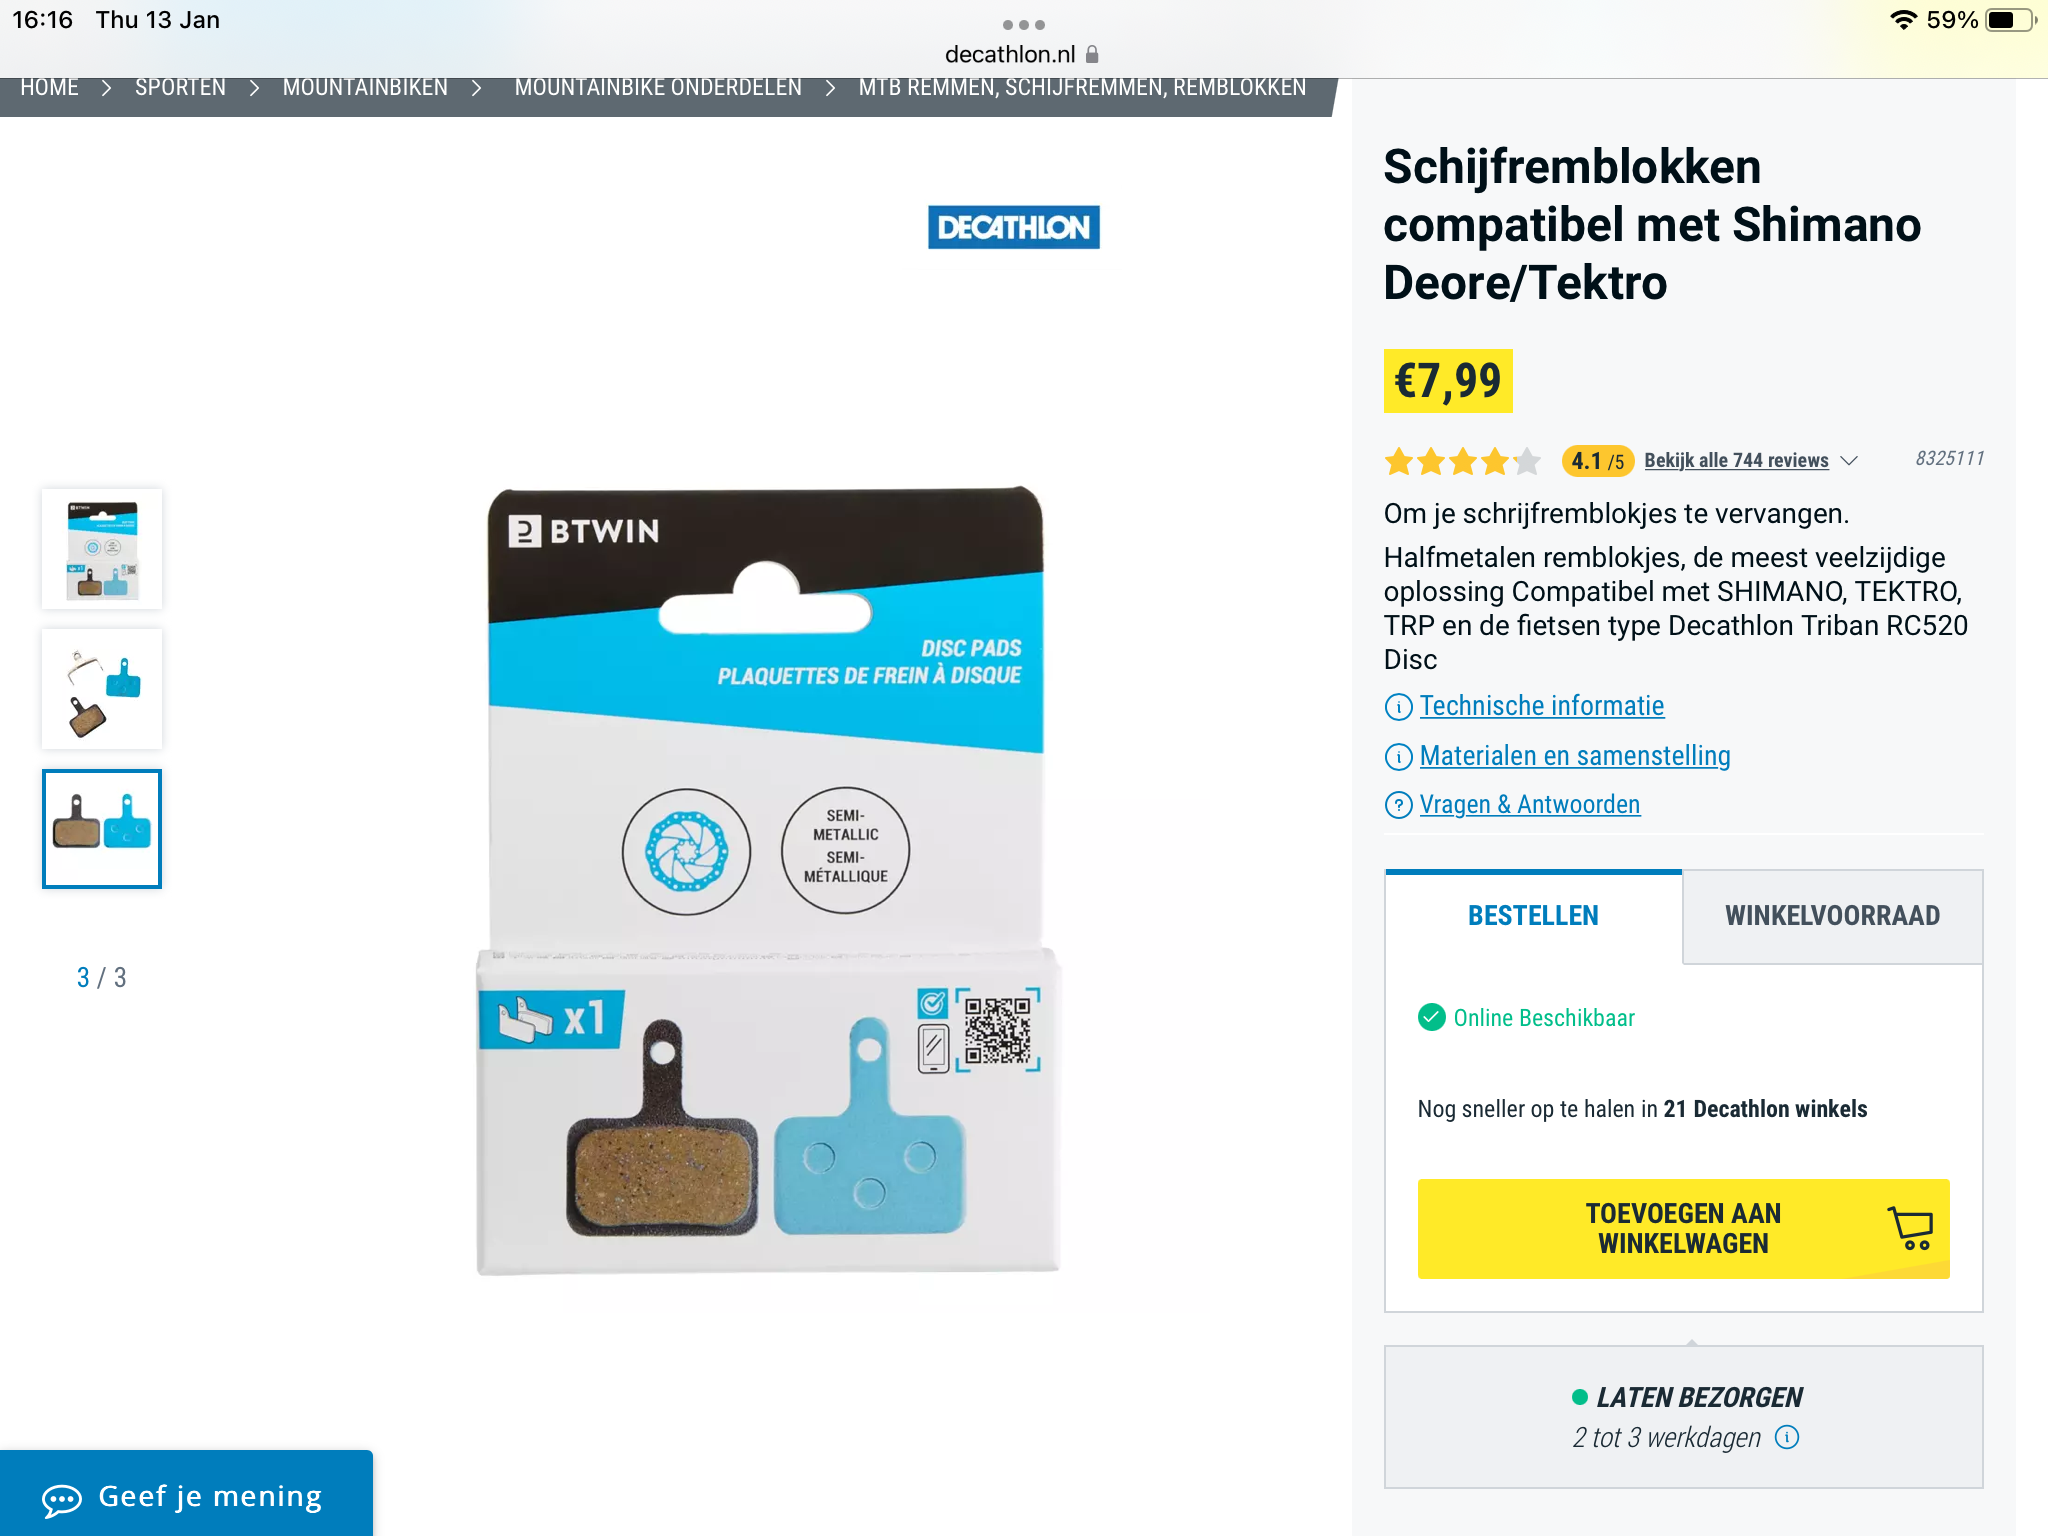The width and height of the screenshot is (2048, 1536).
Task: Open MOUNTAINBIKE ONDERDELEN in the breadcrumb
Action: (x=658, y=88)
